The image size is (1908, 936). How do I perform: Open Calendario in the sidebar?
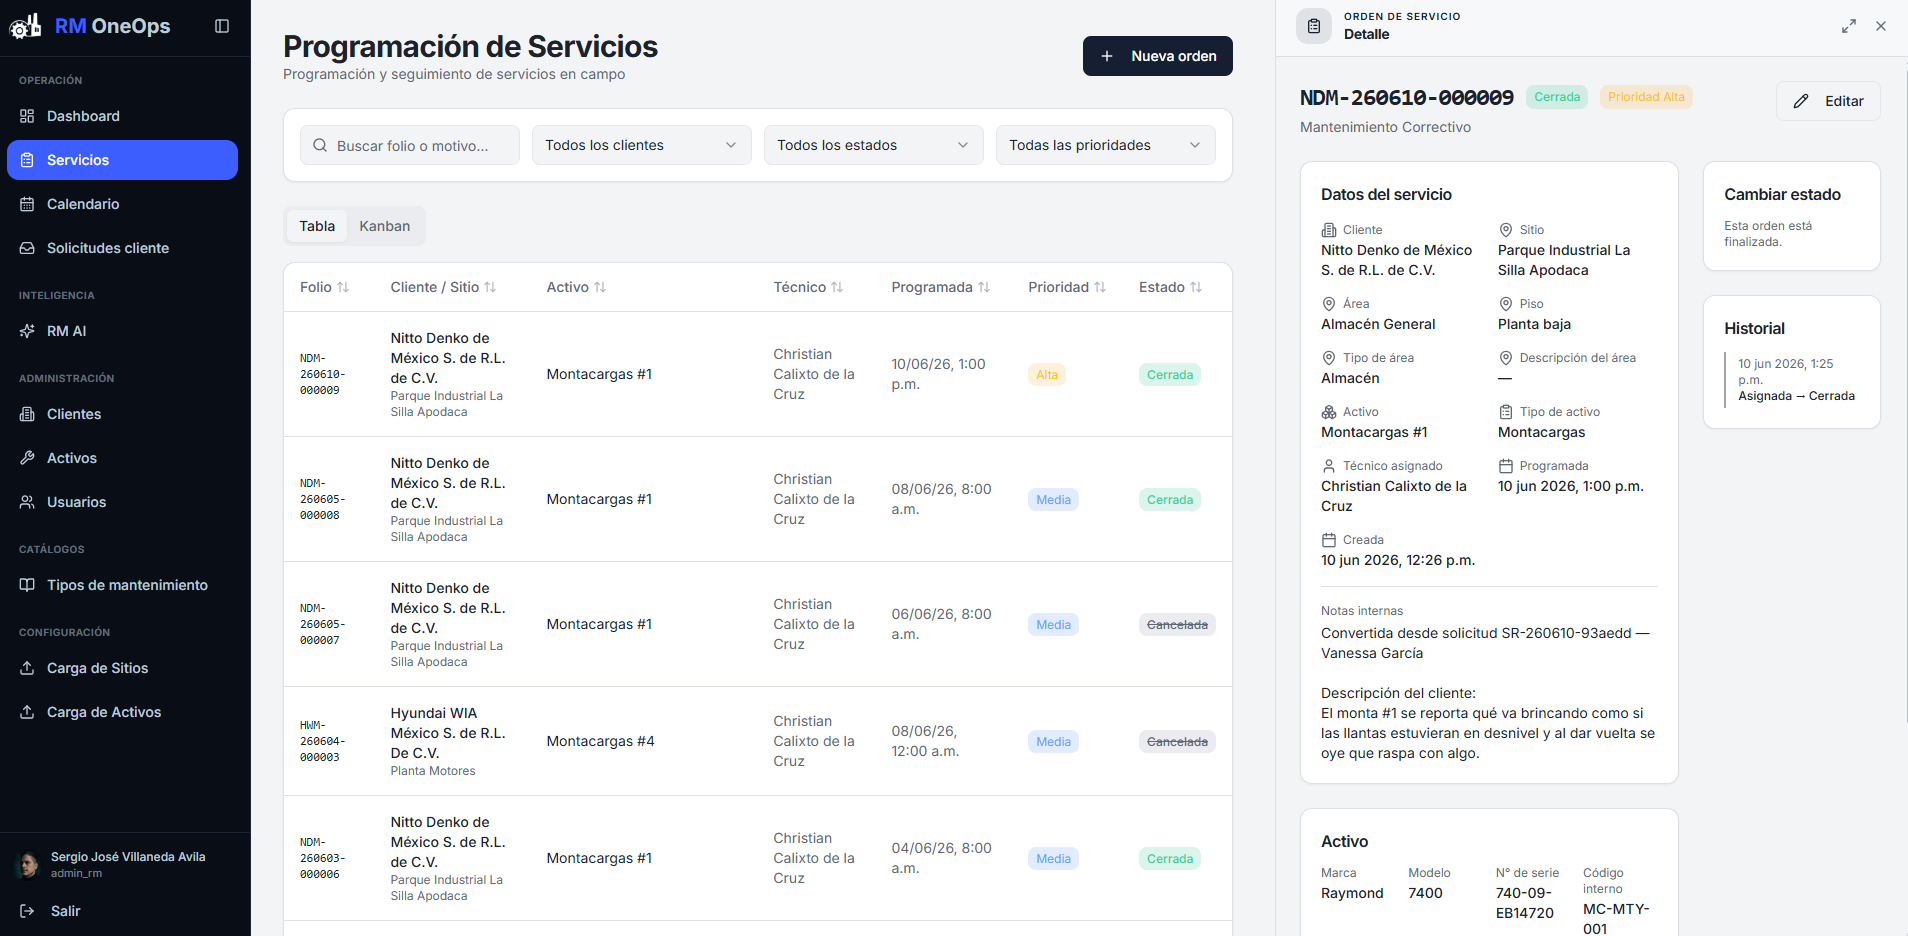pyautogui.click(x=122, y=204)
